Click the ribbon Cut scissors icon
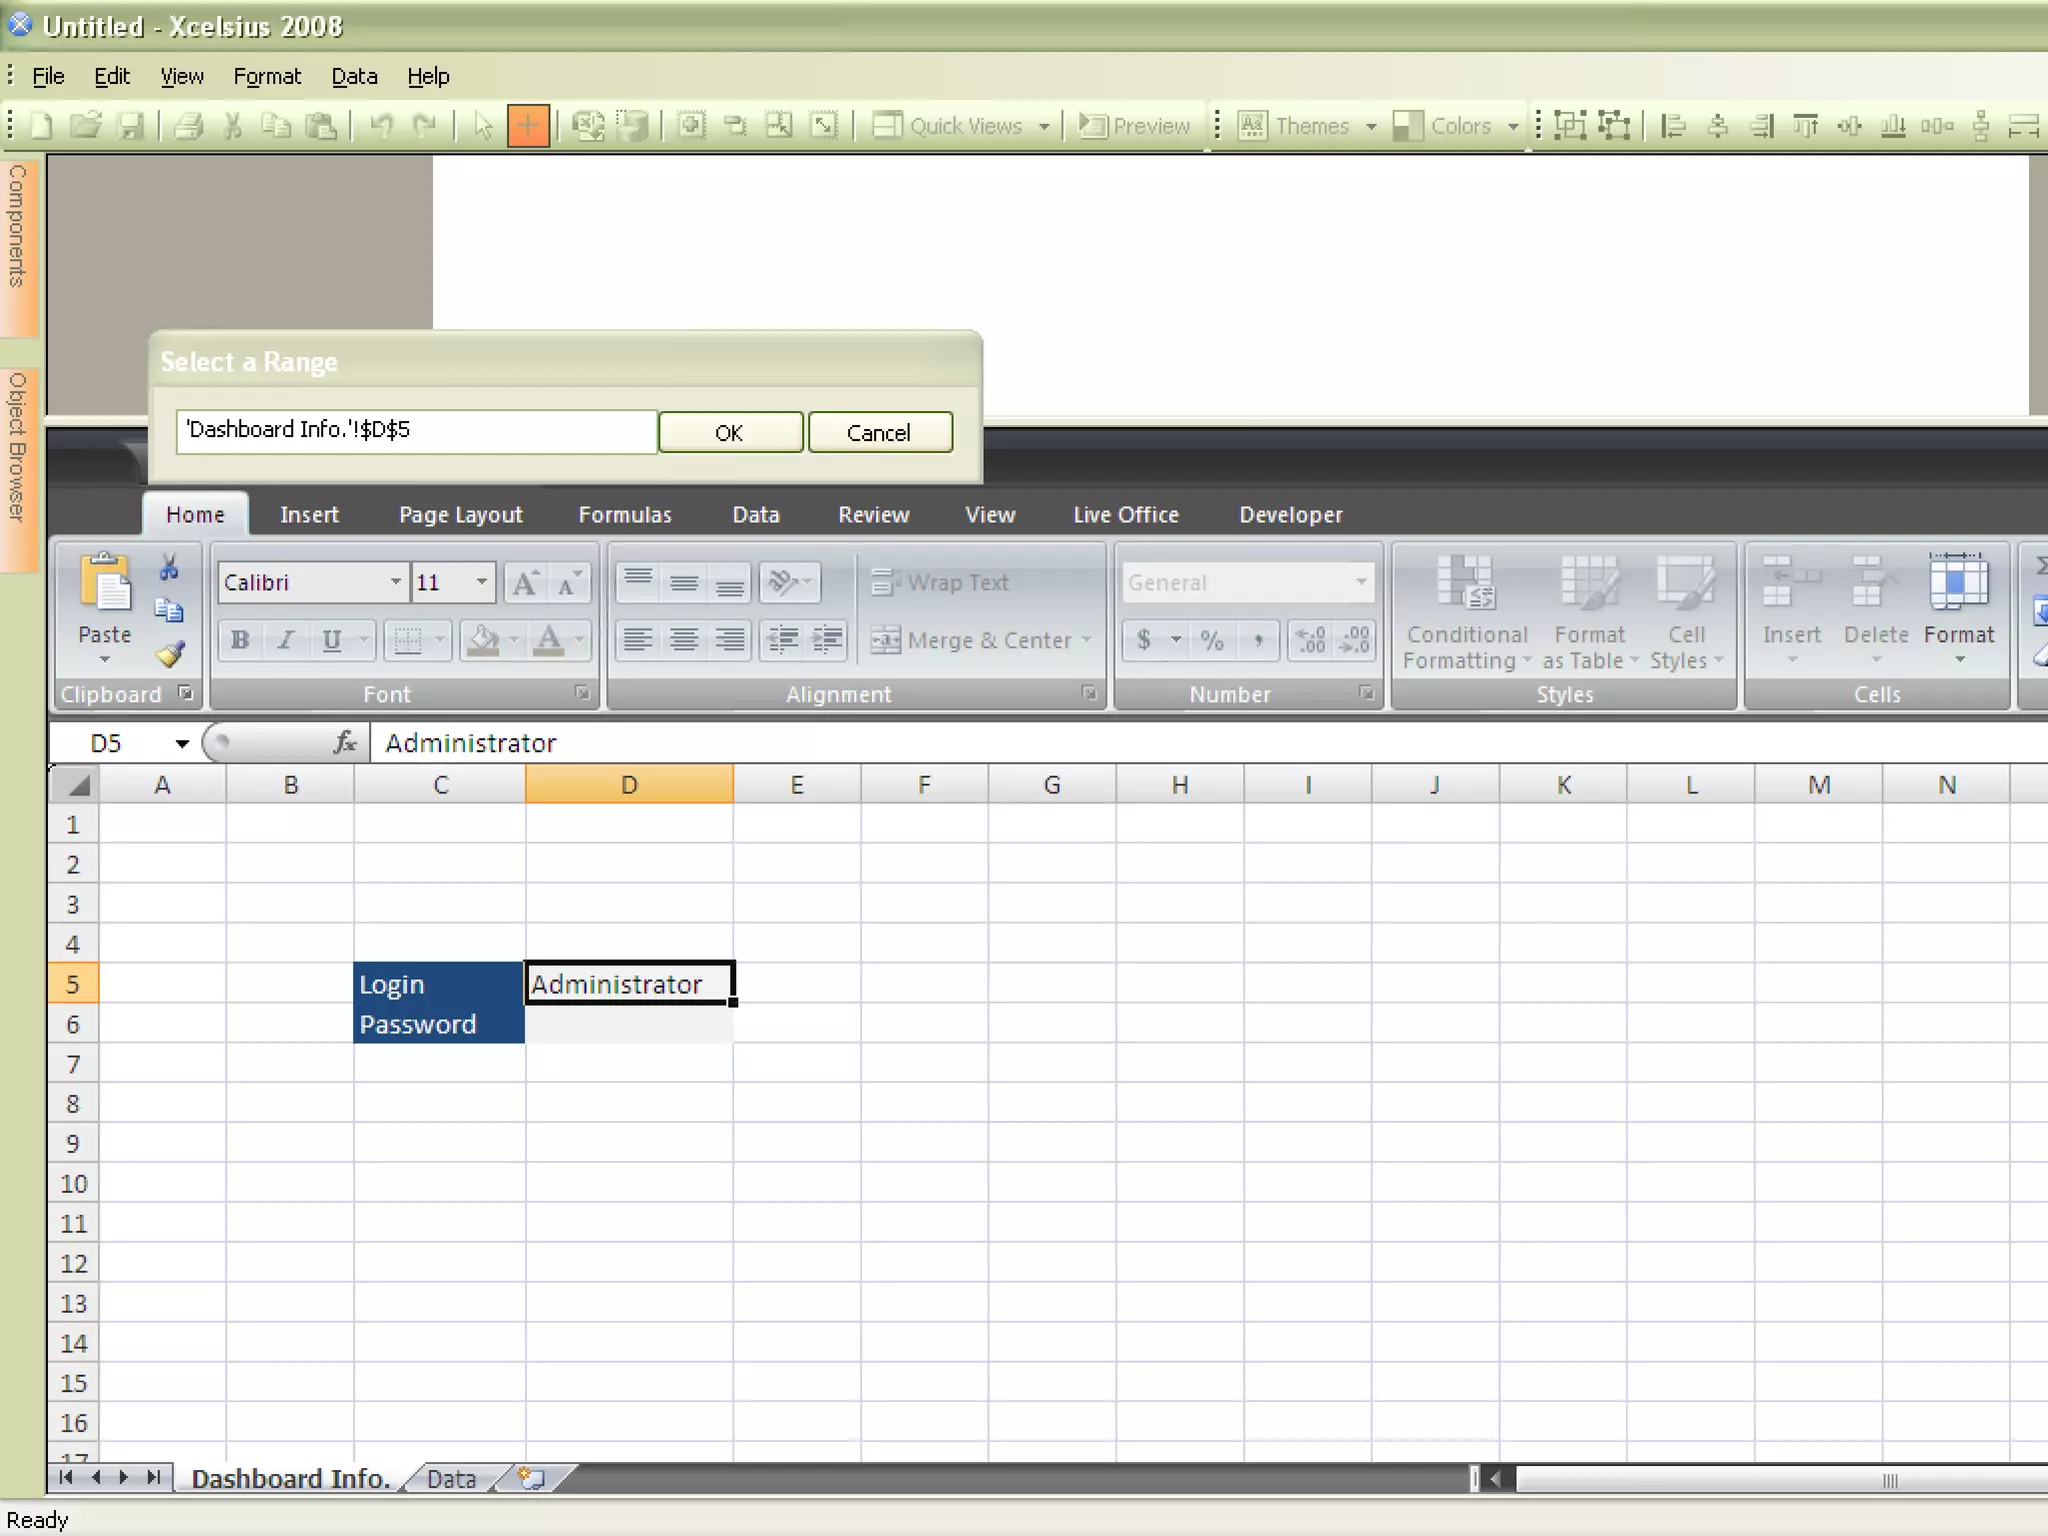 (x=169, y=568)
